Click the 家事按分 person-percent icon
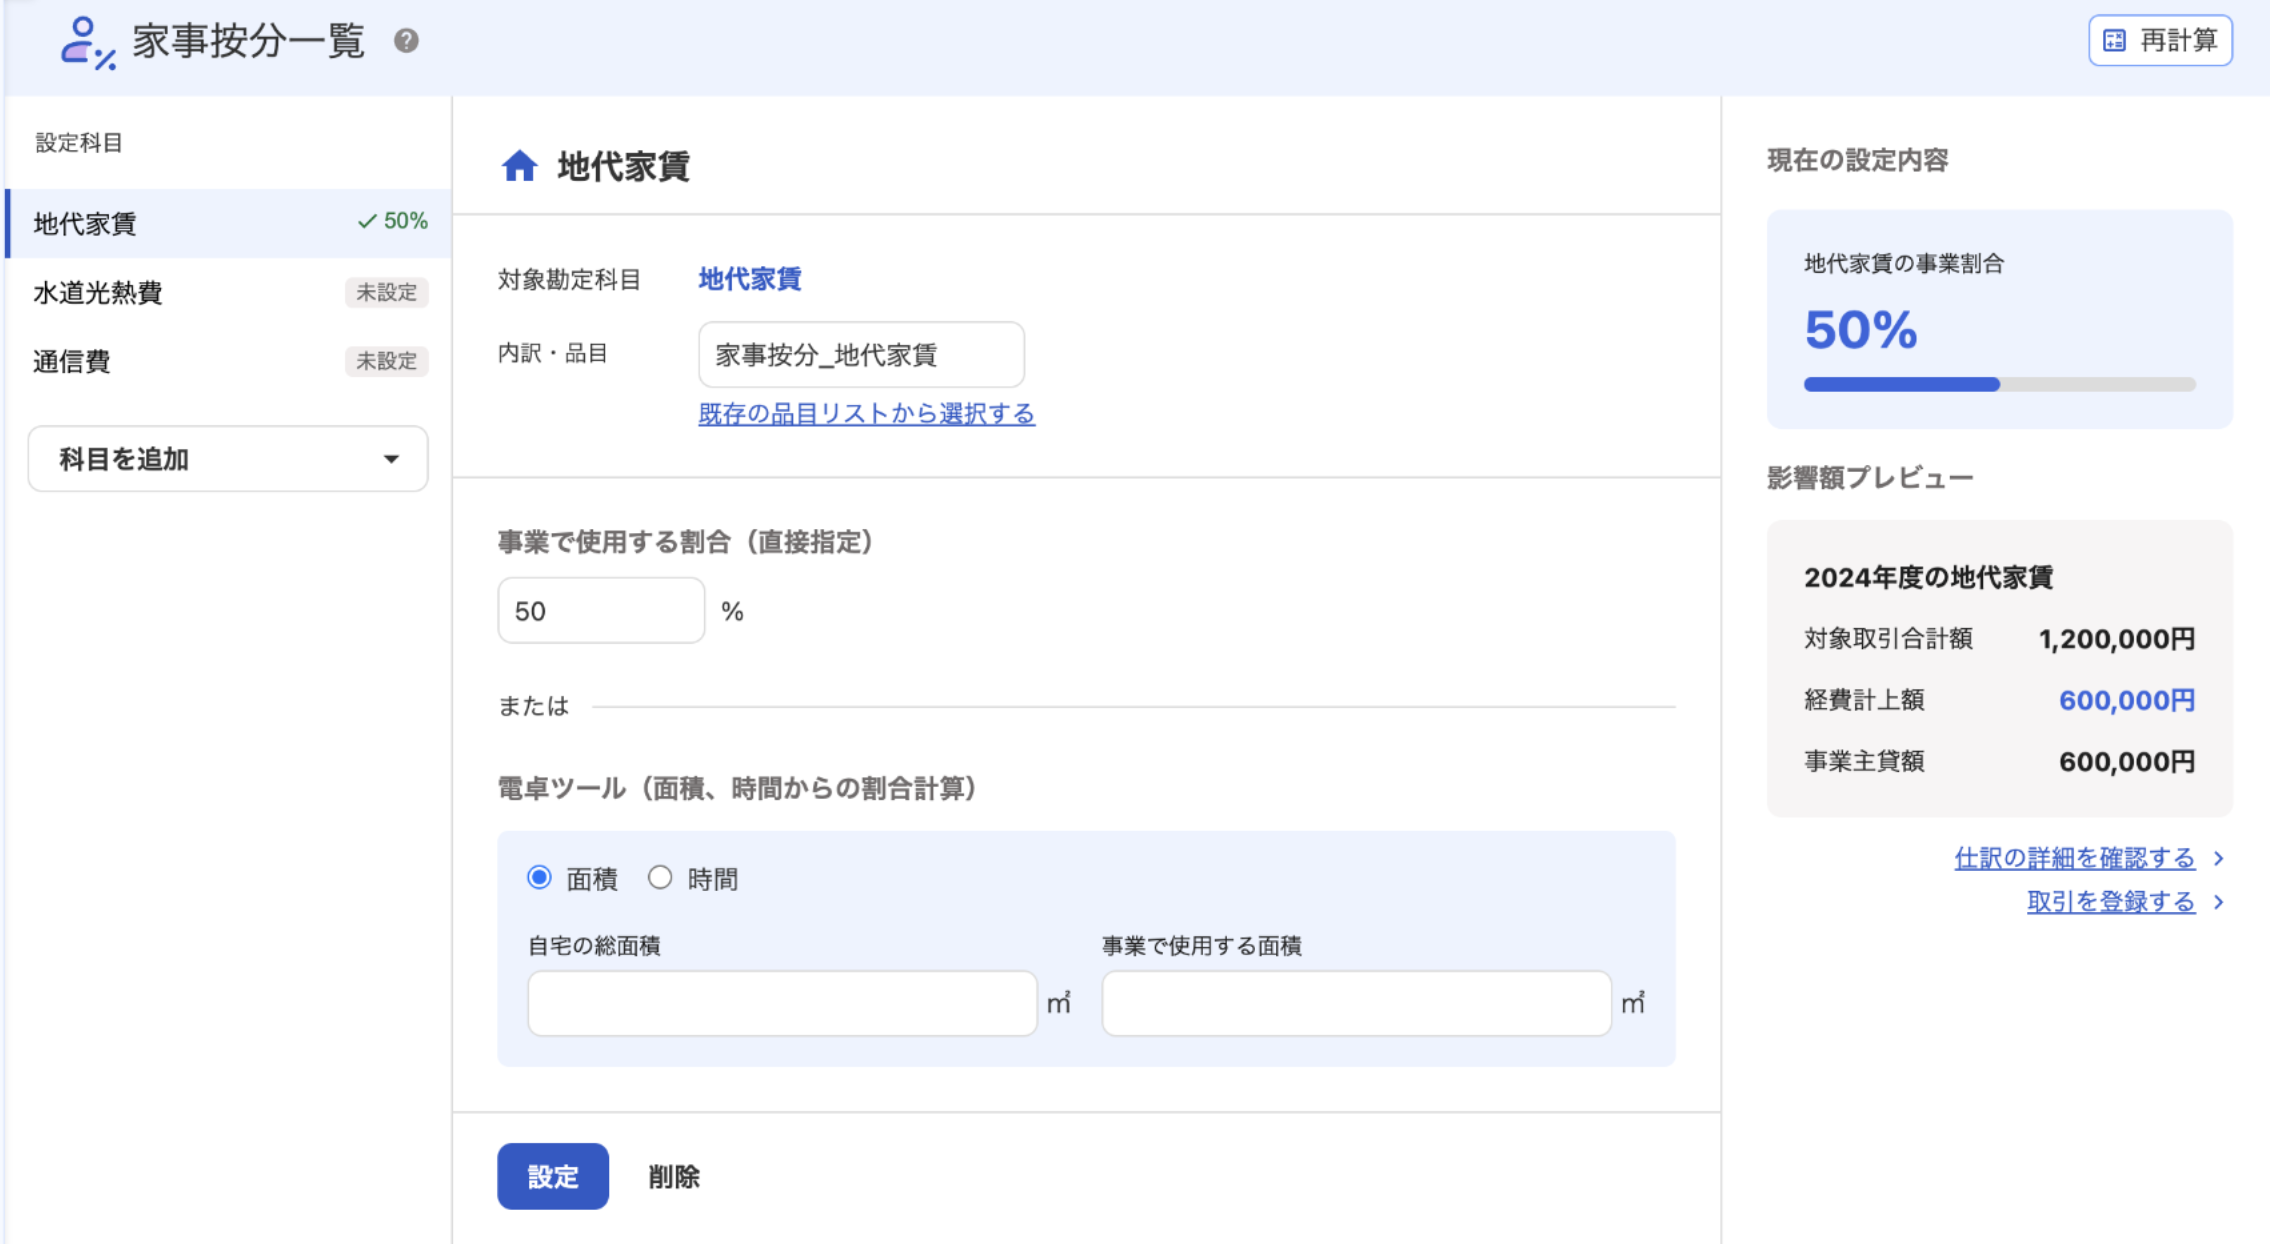2270x1244 pixels. click(x=87, y=43)
